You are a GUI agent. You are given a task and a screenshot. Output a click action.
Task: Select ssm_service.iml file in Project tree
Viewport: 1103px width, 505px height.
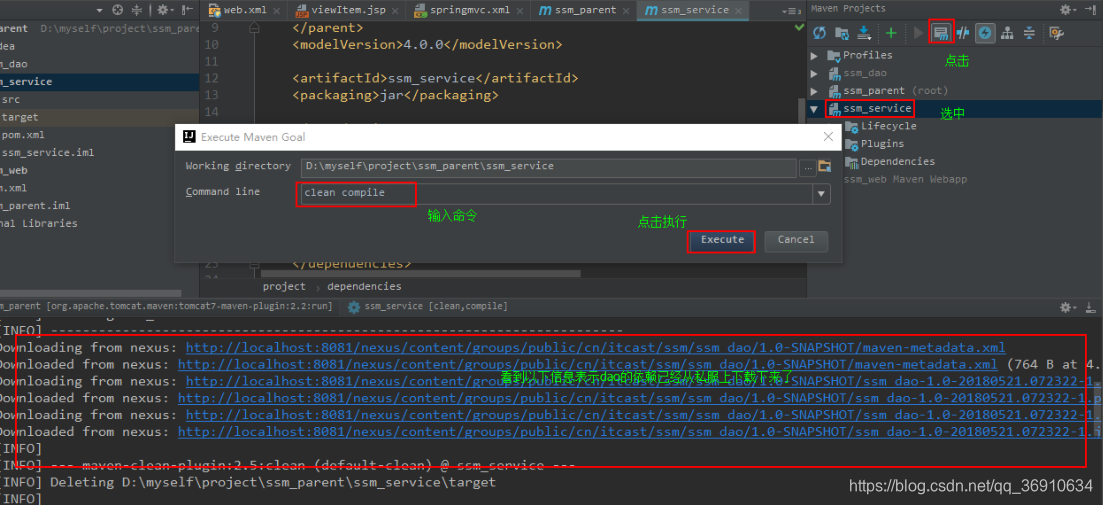(x=48, y=153)
